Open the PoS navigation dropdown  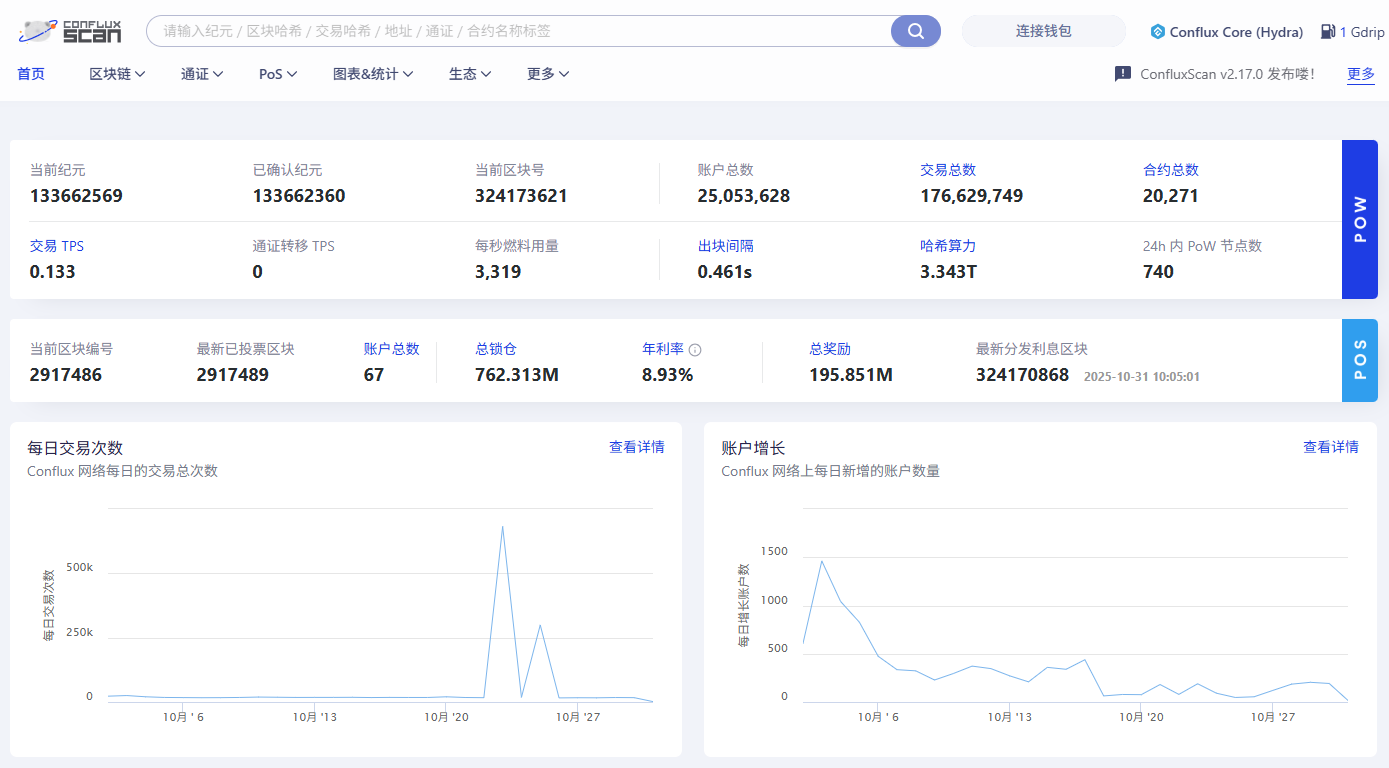(x=277, y=74)
